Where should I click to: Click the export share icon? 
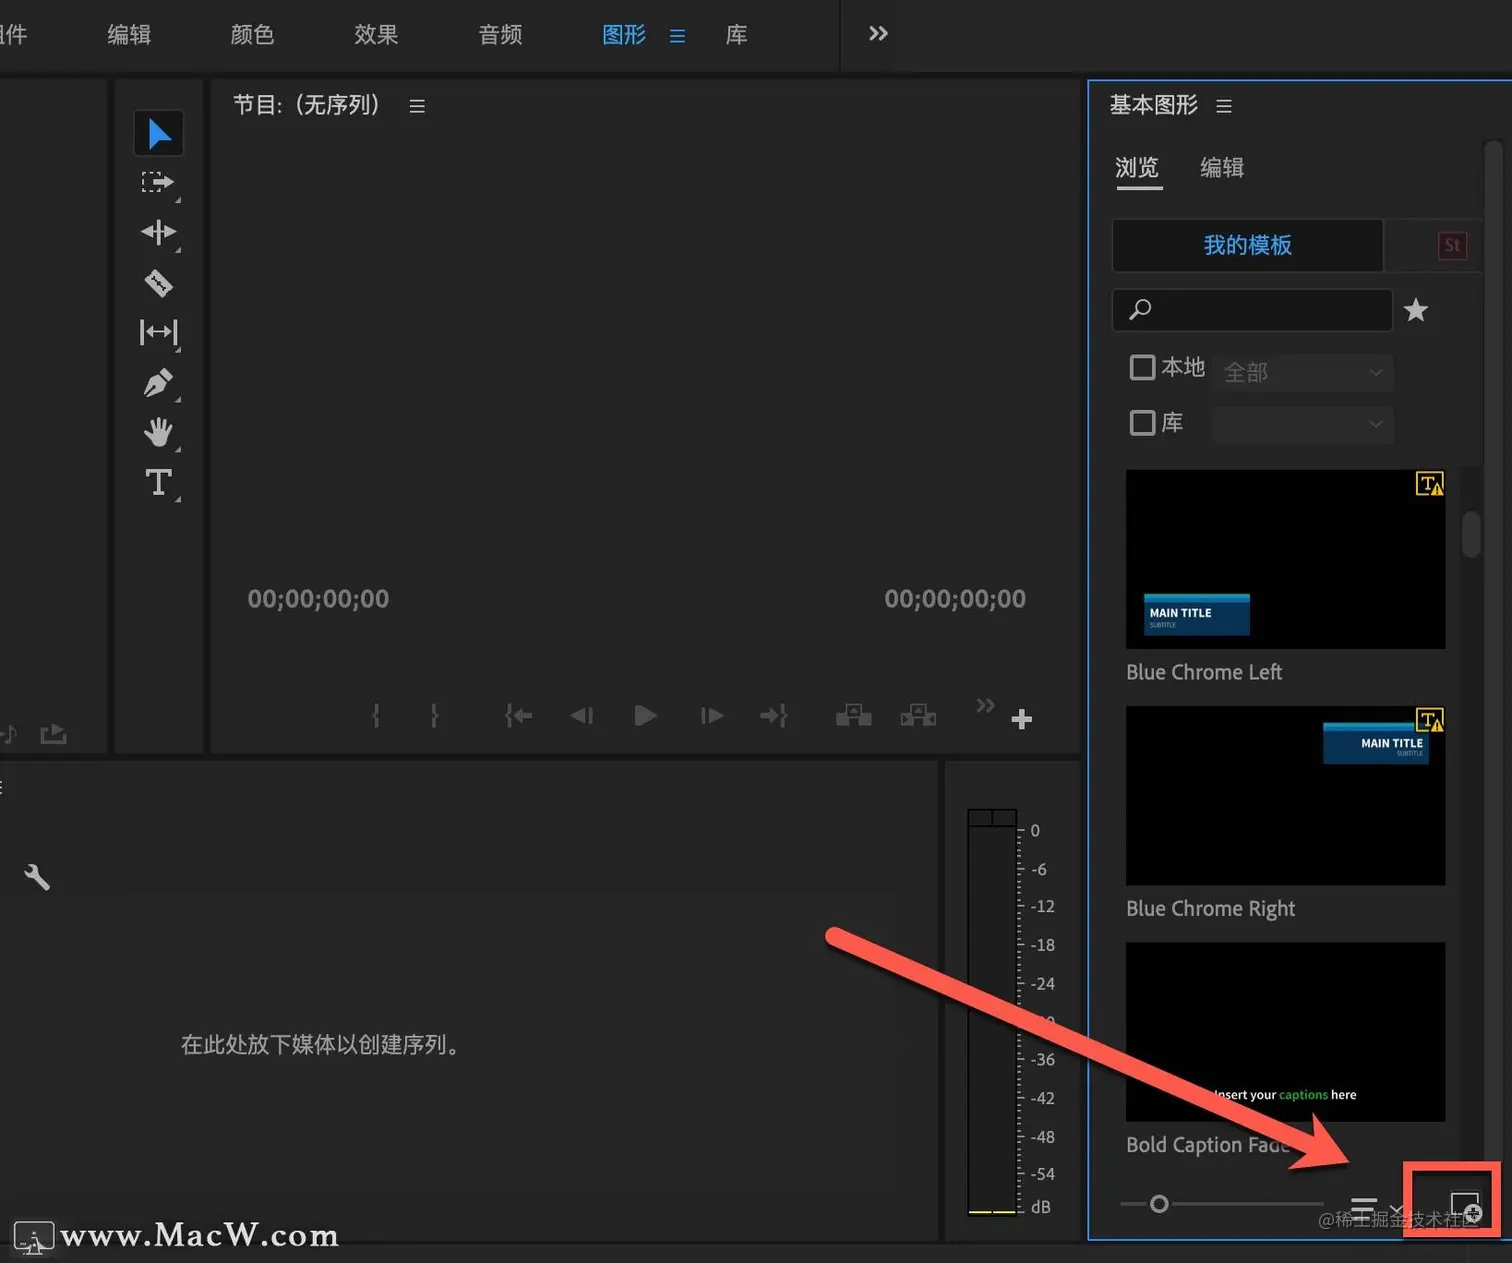[x=53, y=734]
